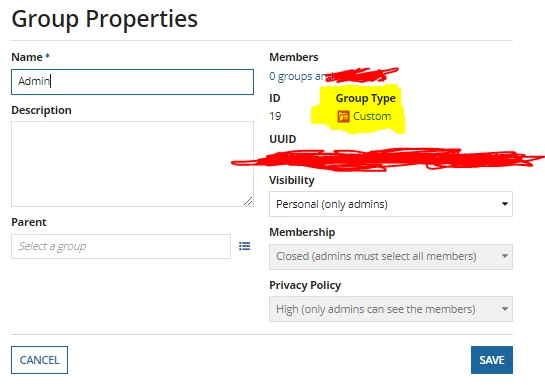The height and width of the screenshot is (385, 545).
Task: Click the SAVE button
Action: 492,360
